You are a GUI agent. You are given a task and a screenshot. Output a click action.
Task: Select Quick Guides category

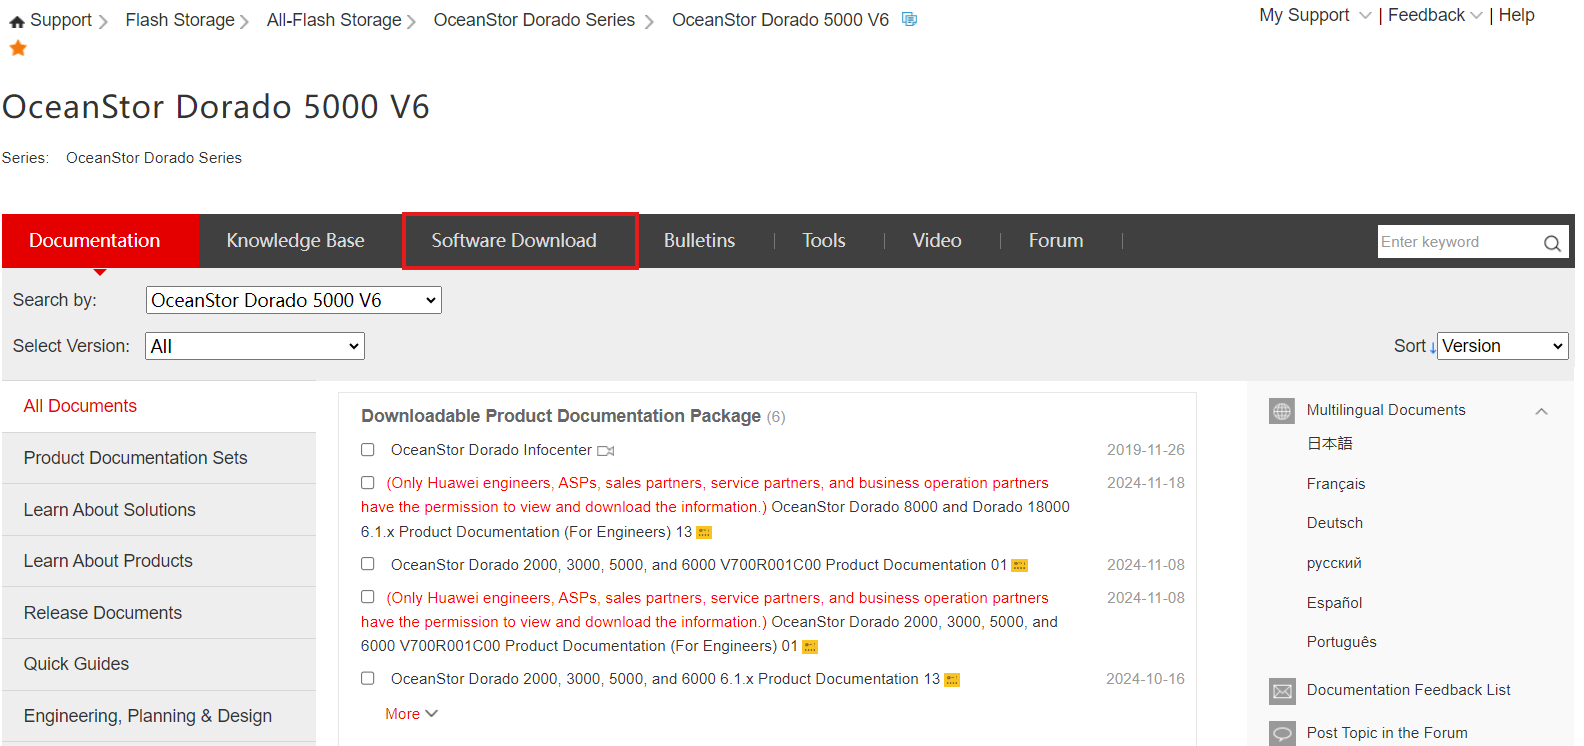coord(159,664)
